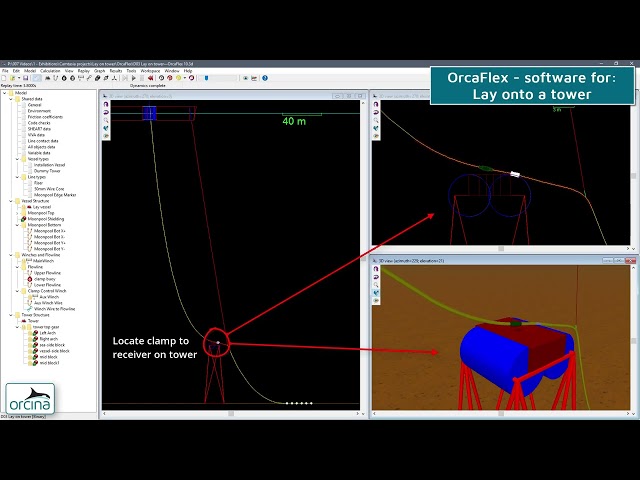This screenshot has width=640, height=480.
Task: Click the Run dynamic simulation play icon
Action: (x=133, y=78)
